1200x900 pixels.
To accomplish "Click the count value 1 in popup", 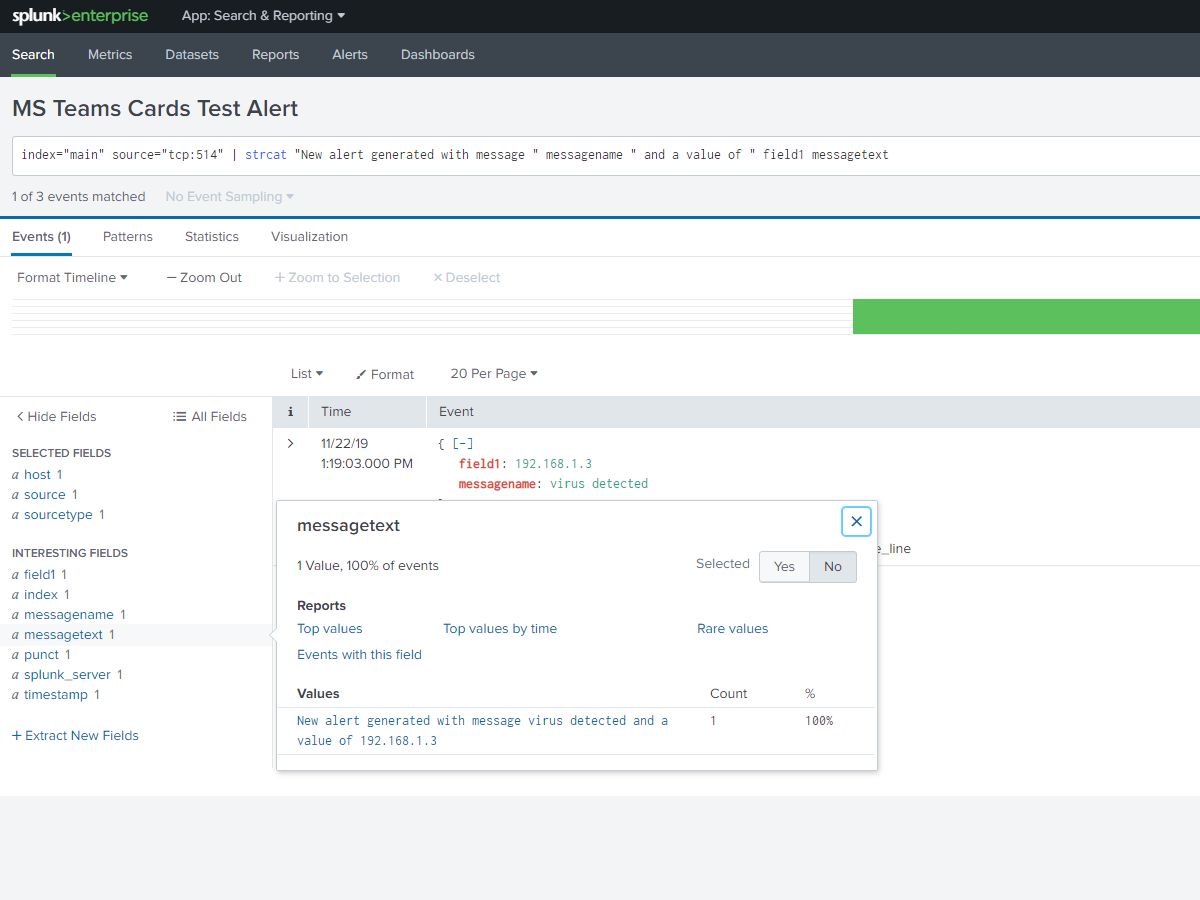I will pos(713,721).
